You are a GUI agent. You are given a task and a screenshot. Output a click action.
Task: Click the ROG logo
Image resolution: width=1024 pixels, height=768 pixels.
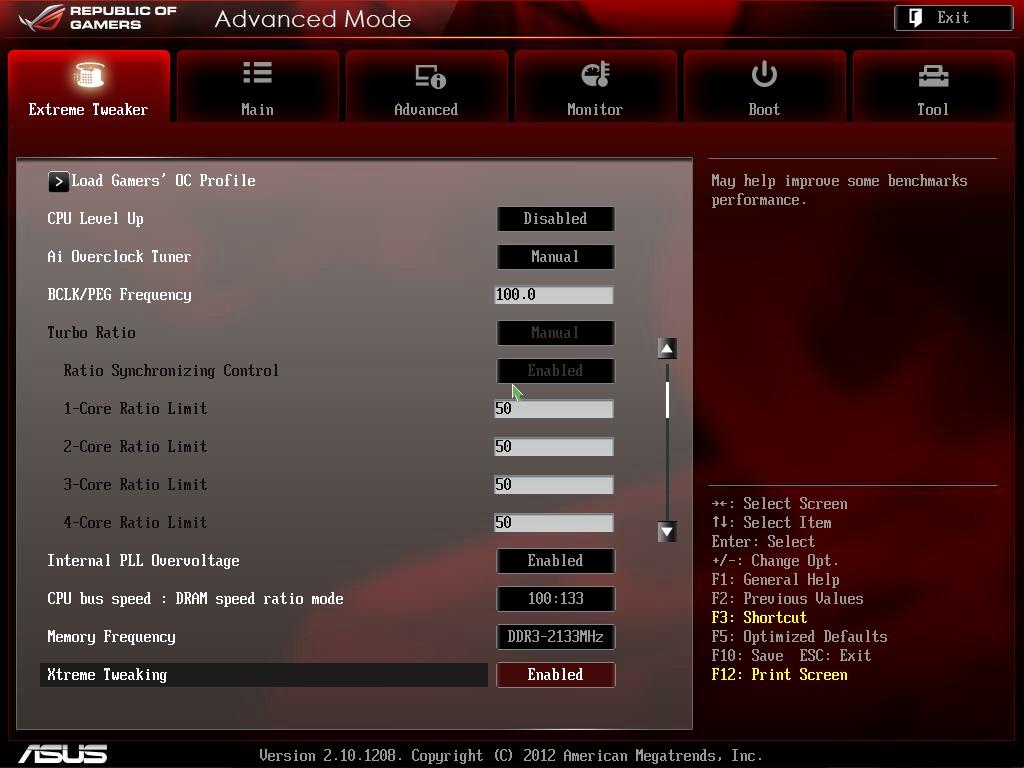(x=98, y=18)
